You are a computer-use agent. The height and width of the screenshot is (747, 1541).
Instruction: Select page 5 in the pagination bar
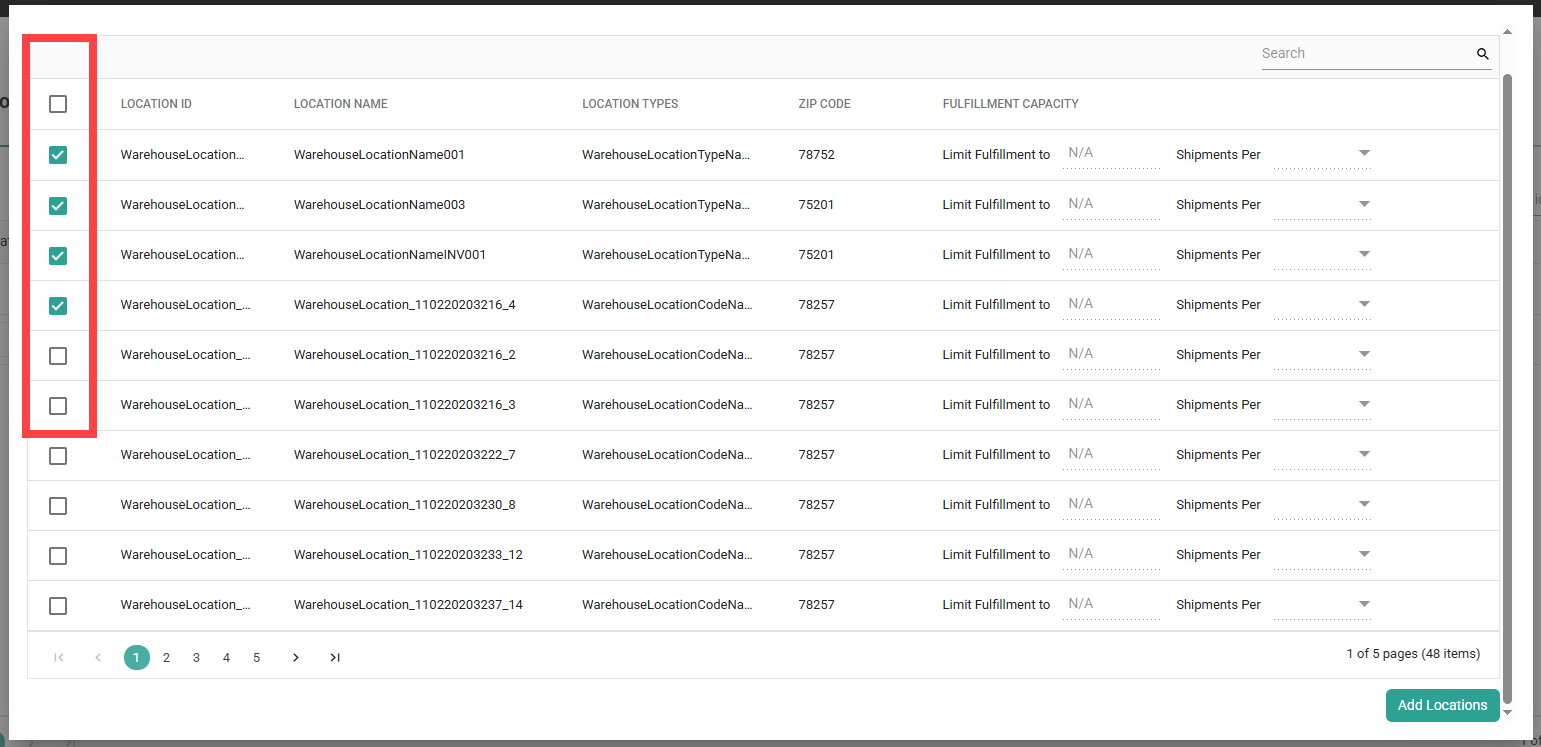tap(256, 657)
